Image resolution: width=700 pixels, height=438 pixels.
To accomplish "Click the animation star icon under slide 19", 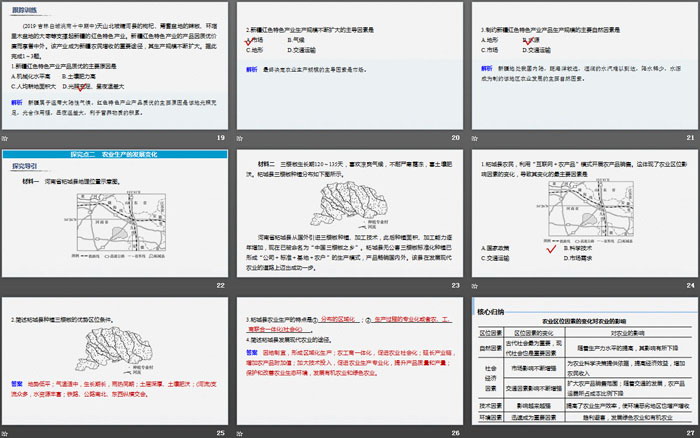I will (5, 138).
